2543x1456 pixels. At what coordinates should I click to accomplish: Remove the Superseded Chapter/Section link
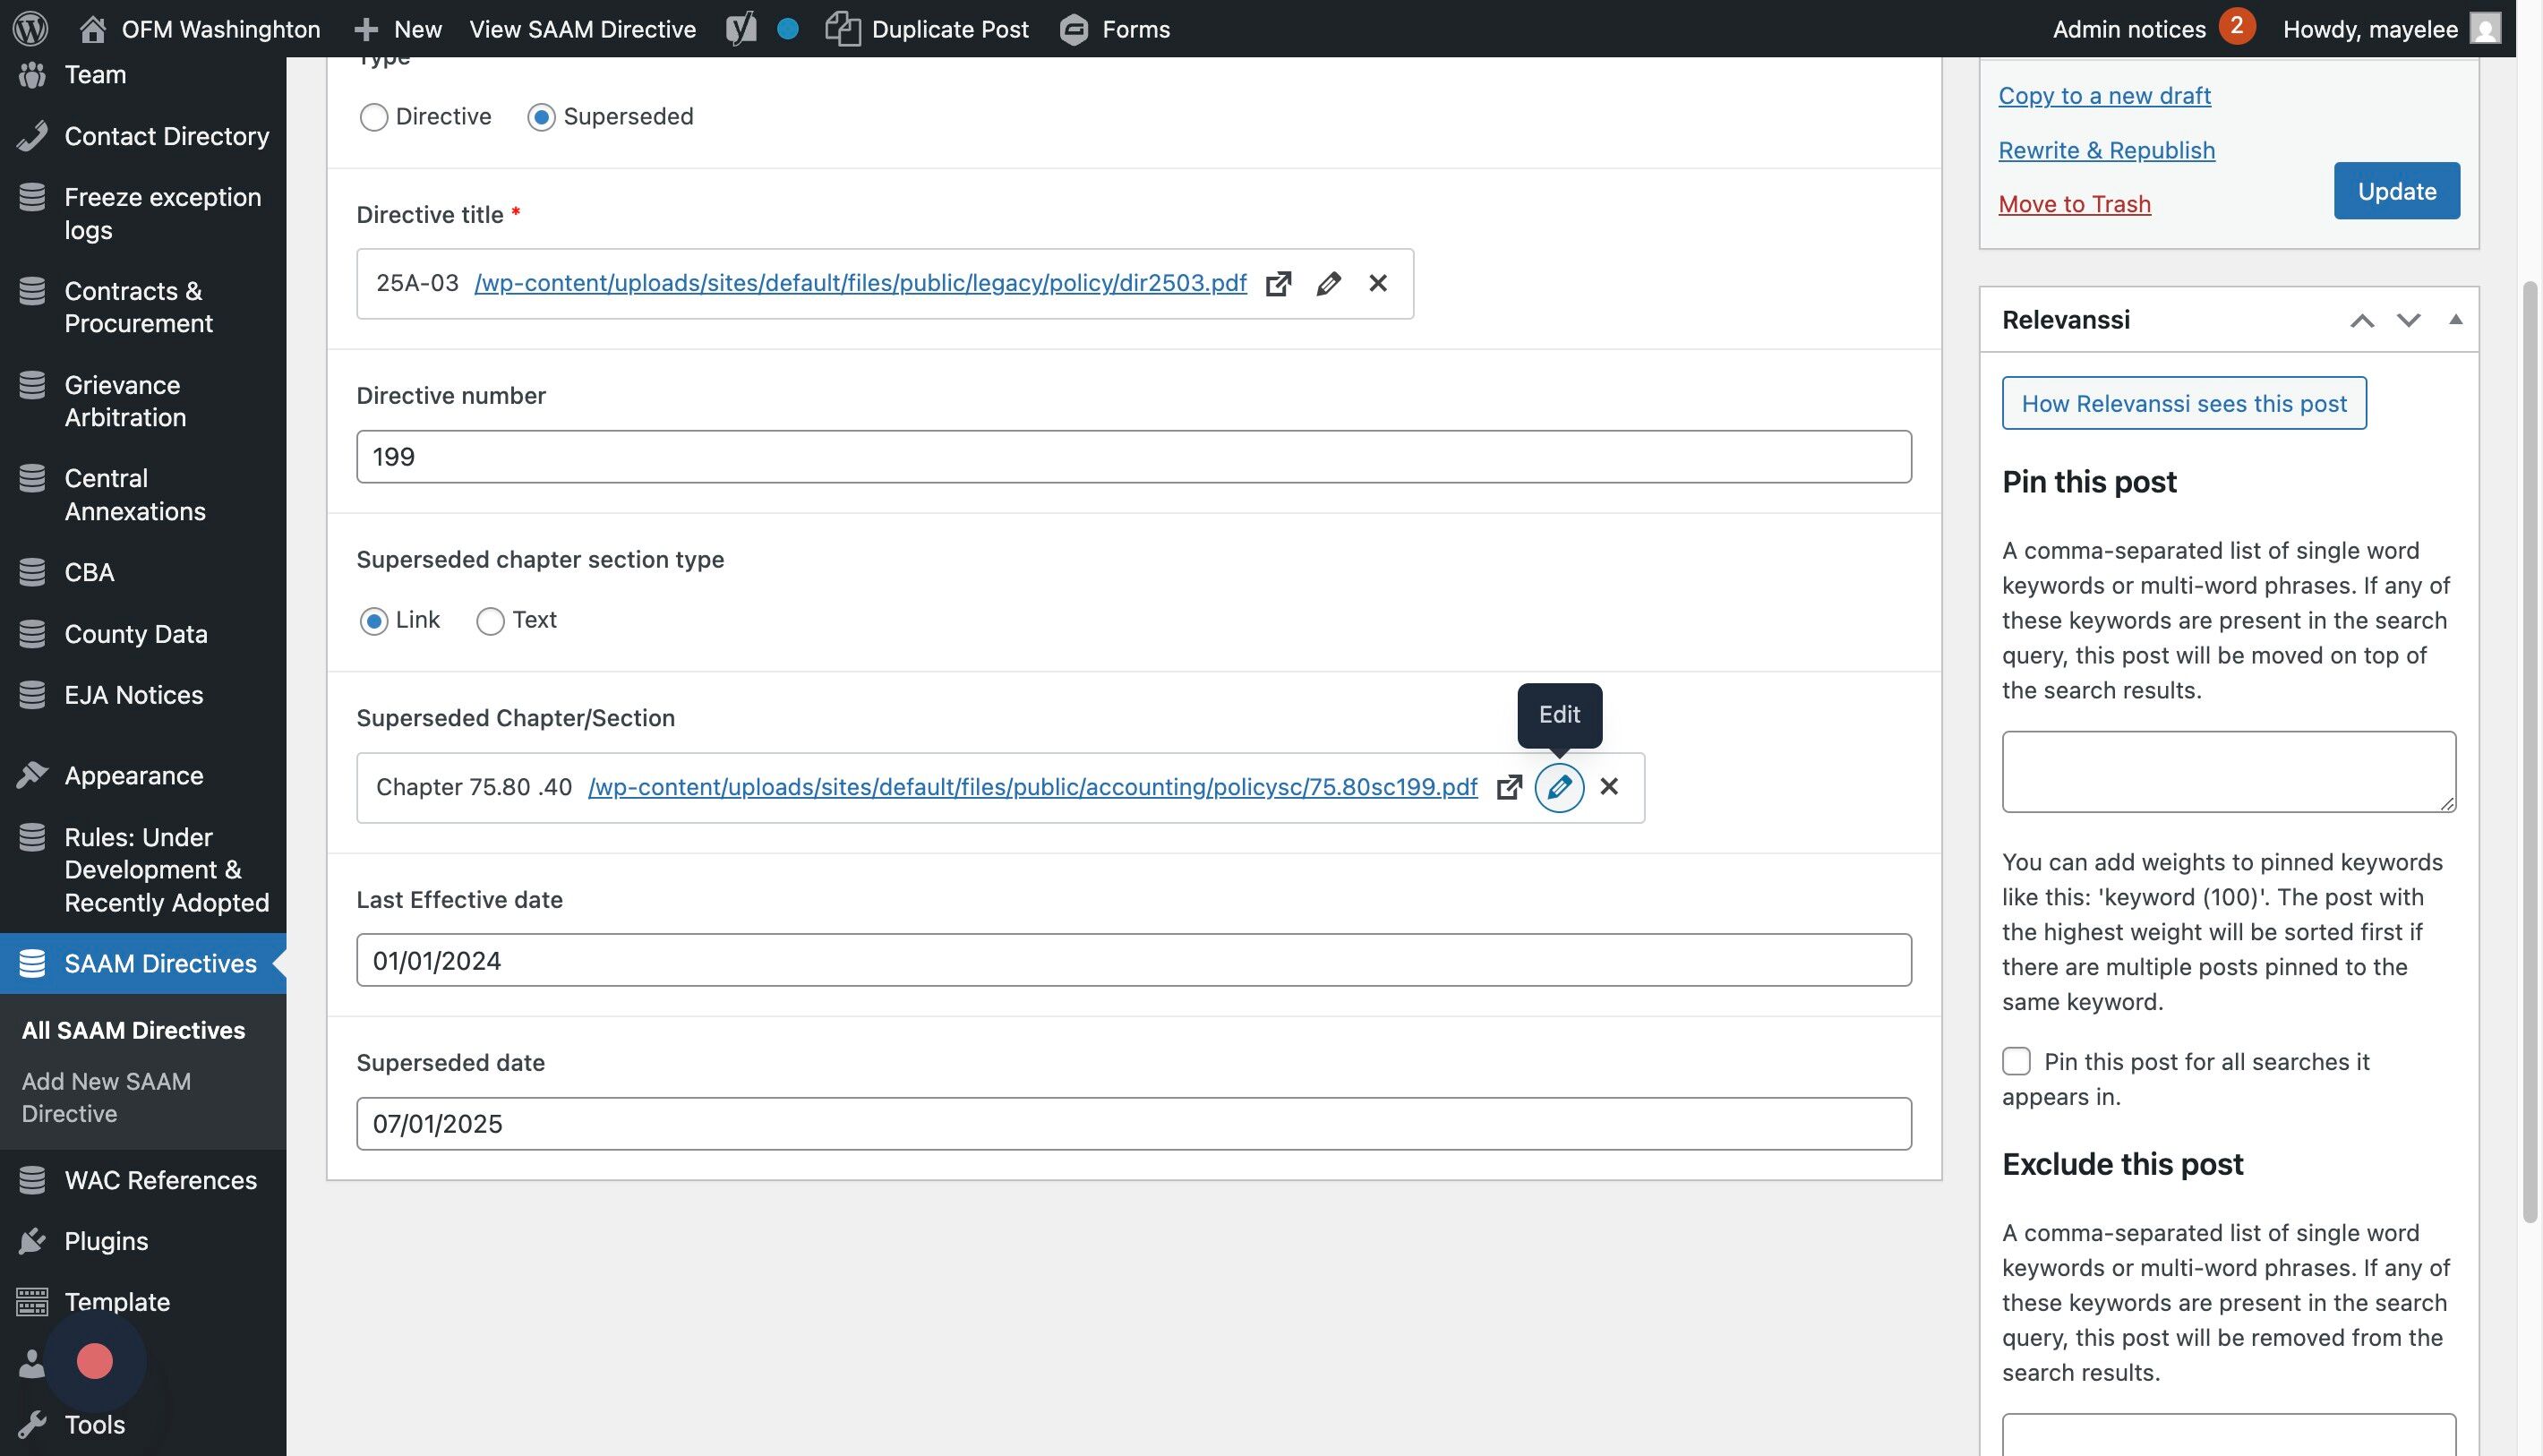point(1609,787)
